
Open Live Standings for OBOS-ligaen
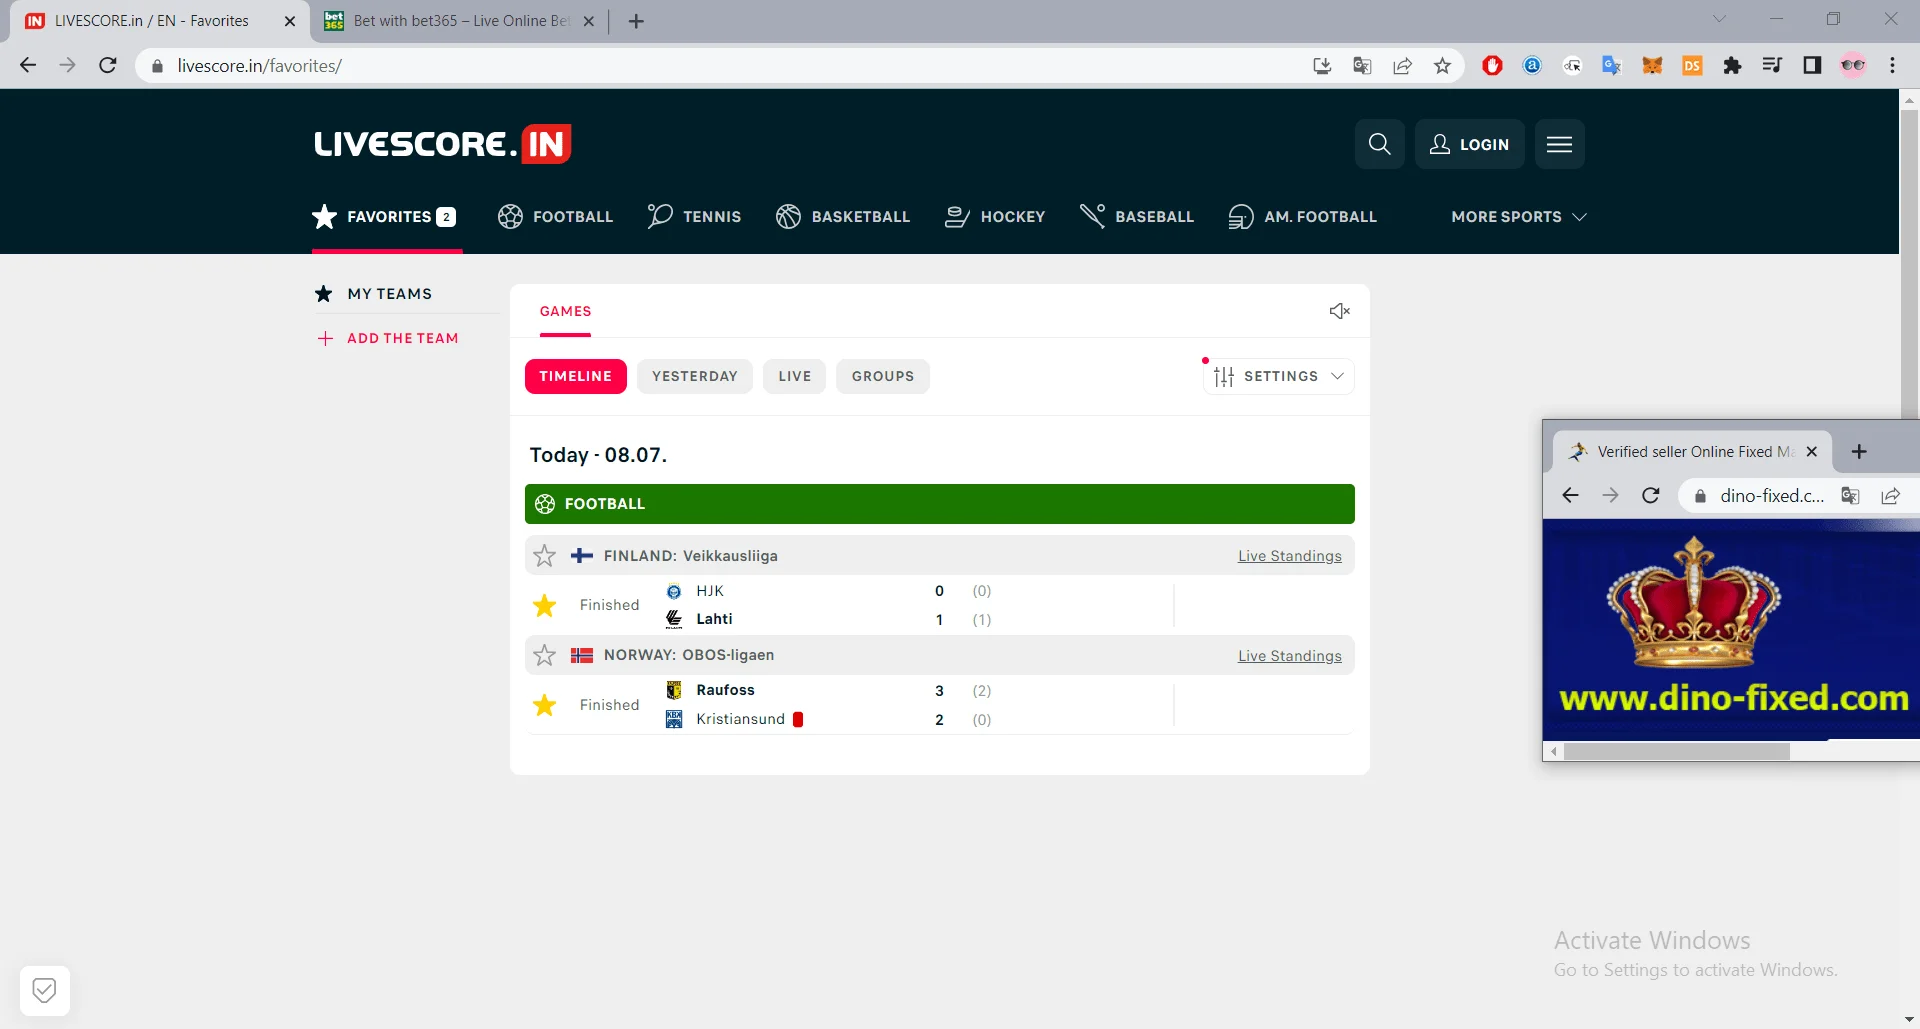pos(1289,655)
